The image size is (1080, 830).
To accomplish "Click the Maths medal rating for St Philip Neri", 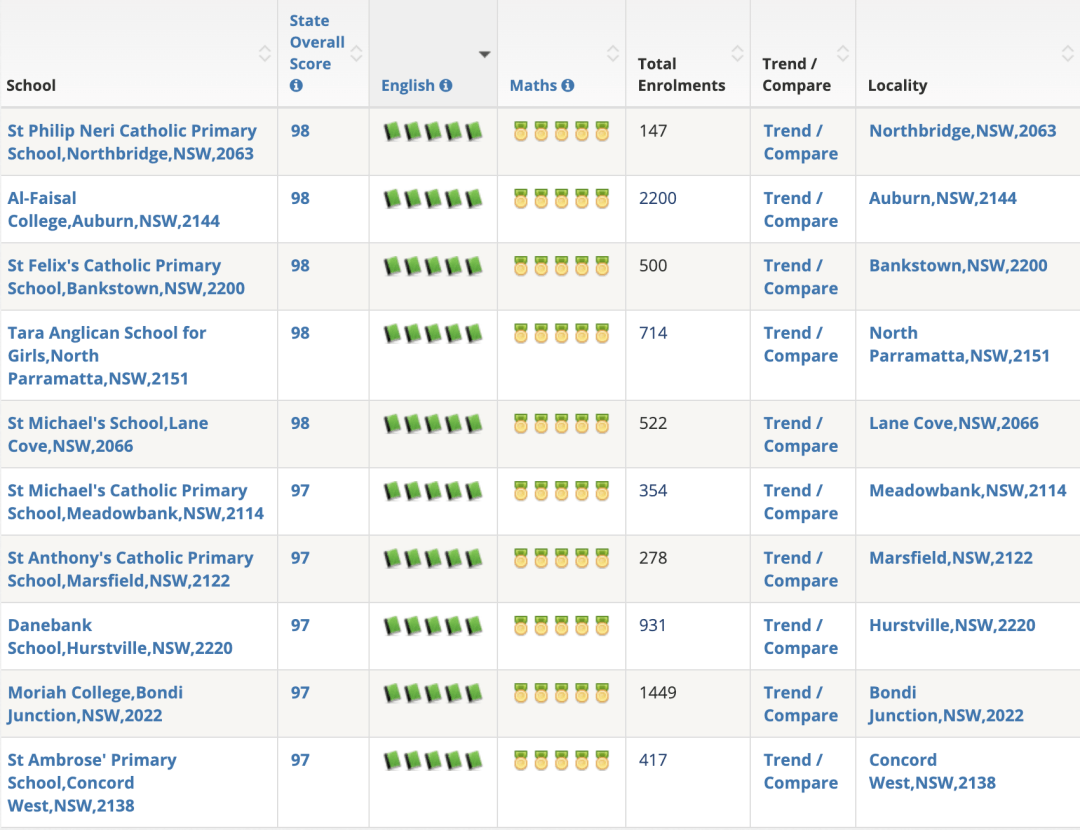I will coord(561,131).
